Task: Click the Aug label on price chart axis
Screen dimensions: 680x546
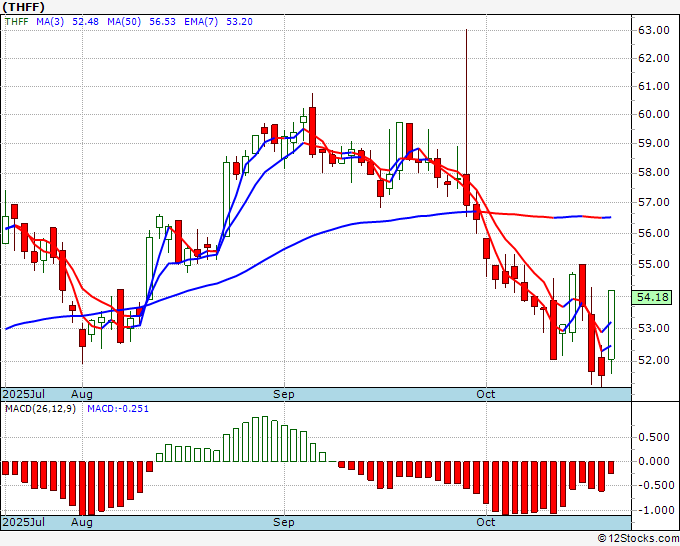Action: (82, 394)
